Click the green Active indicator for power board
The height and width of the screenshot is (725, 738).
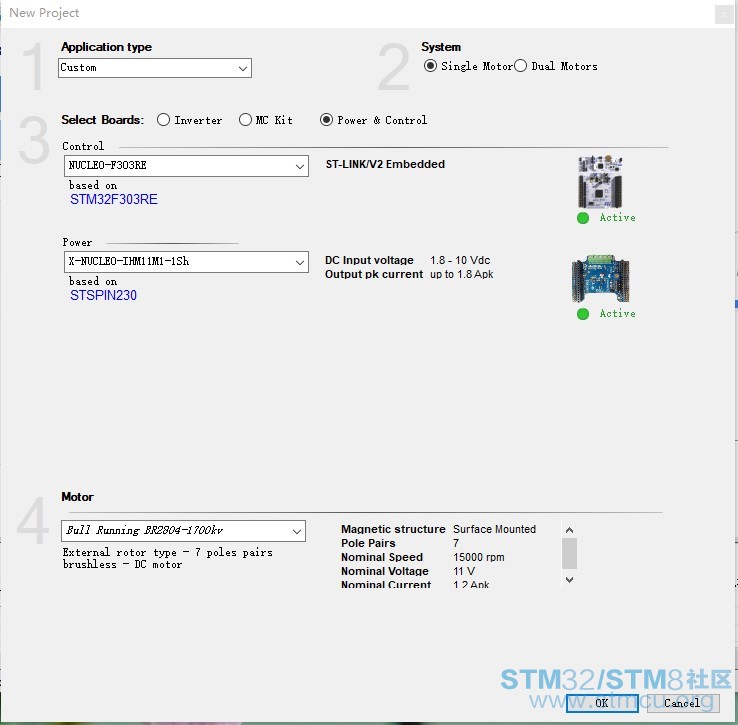click(x=583, y=314)
